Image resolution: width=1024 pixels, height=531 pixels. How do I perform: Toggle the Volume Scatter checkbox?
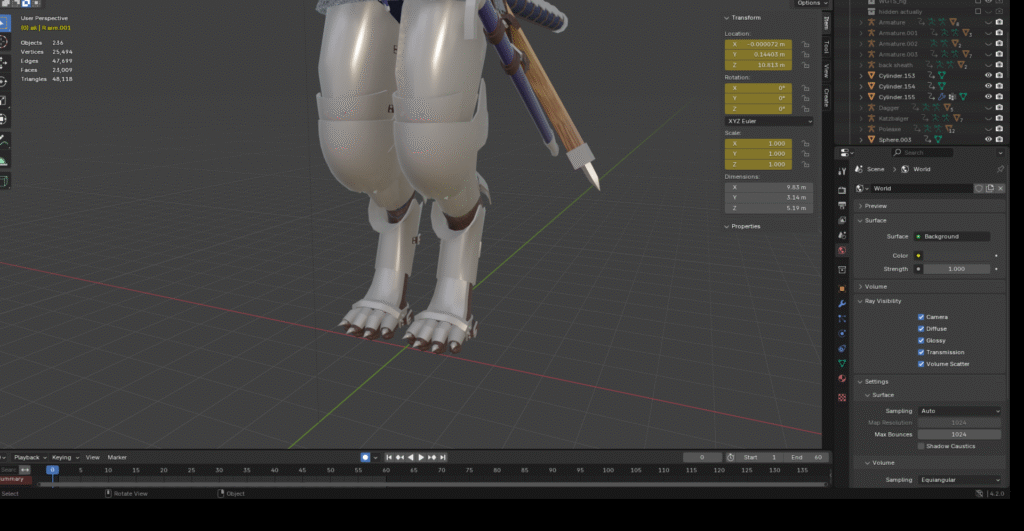[921, 364]
